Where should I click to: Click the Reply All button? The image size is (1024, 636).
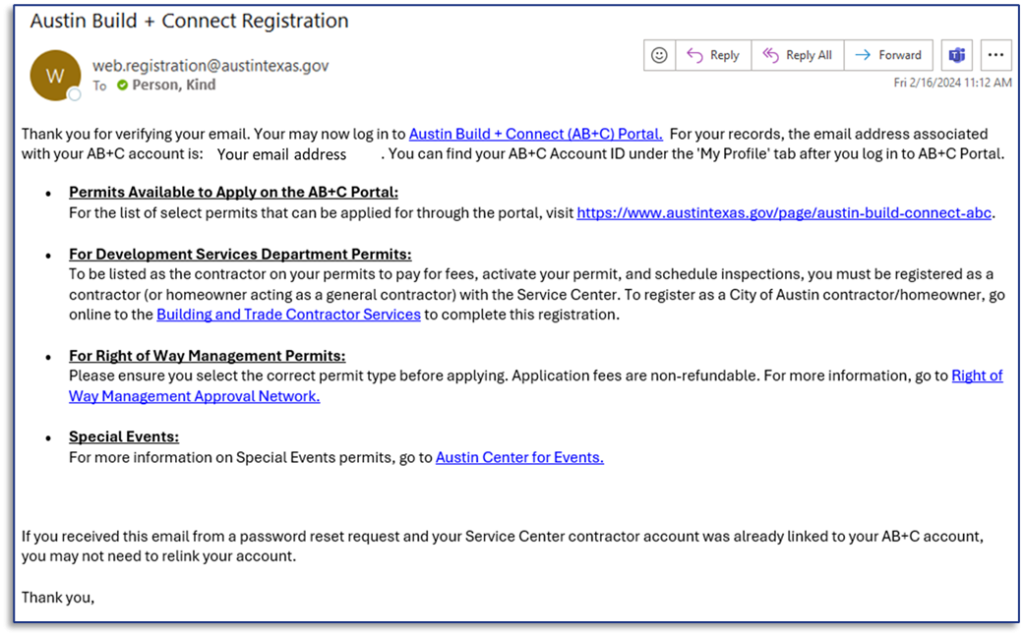[797, 55]
